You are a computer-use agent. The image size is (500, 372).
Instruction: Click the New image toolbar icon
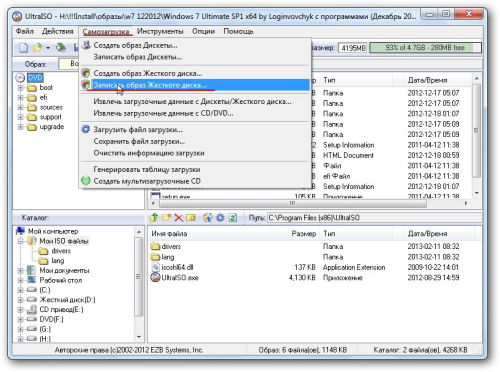pyautogui.click(x=23, y=48)
